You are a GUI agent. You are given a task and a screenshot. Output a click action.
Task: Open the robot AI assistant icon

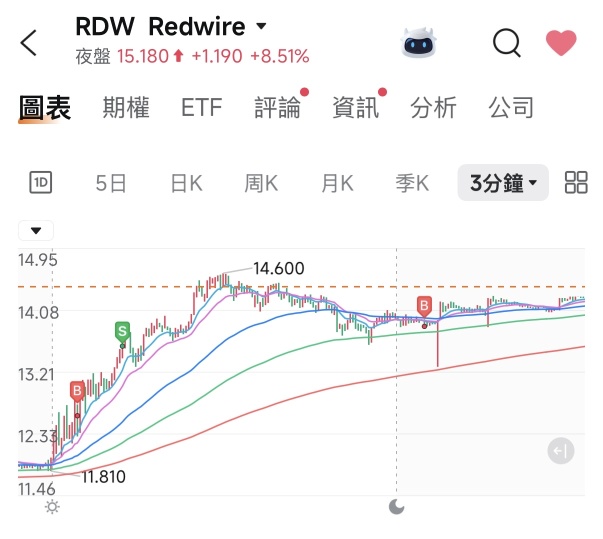point(418,43)
